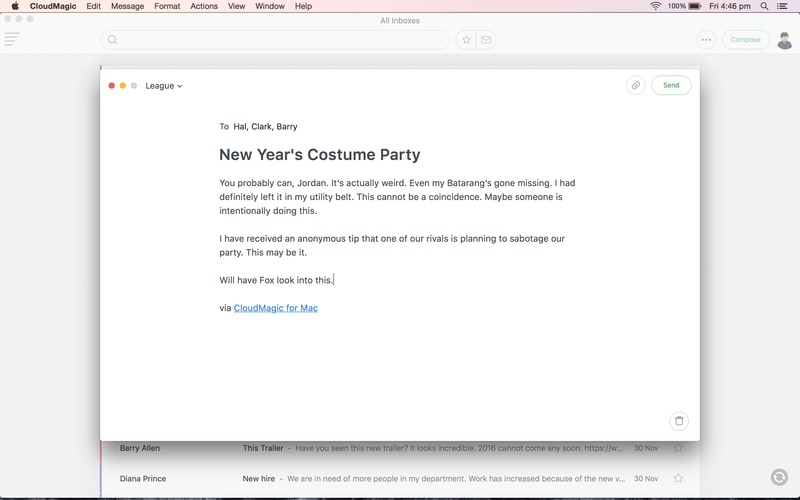Filter unread emails with envelope icon
Screen dimensions: 800x500
[486, 40]
